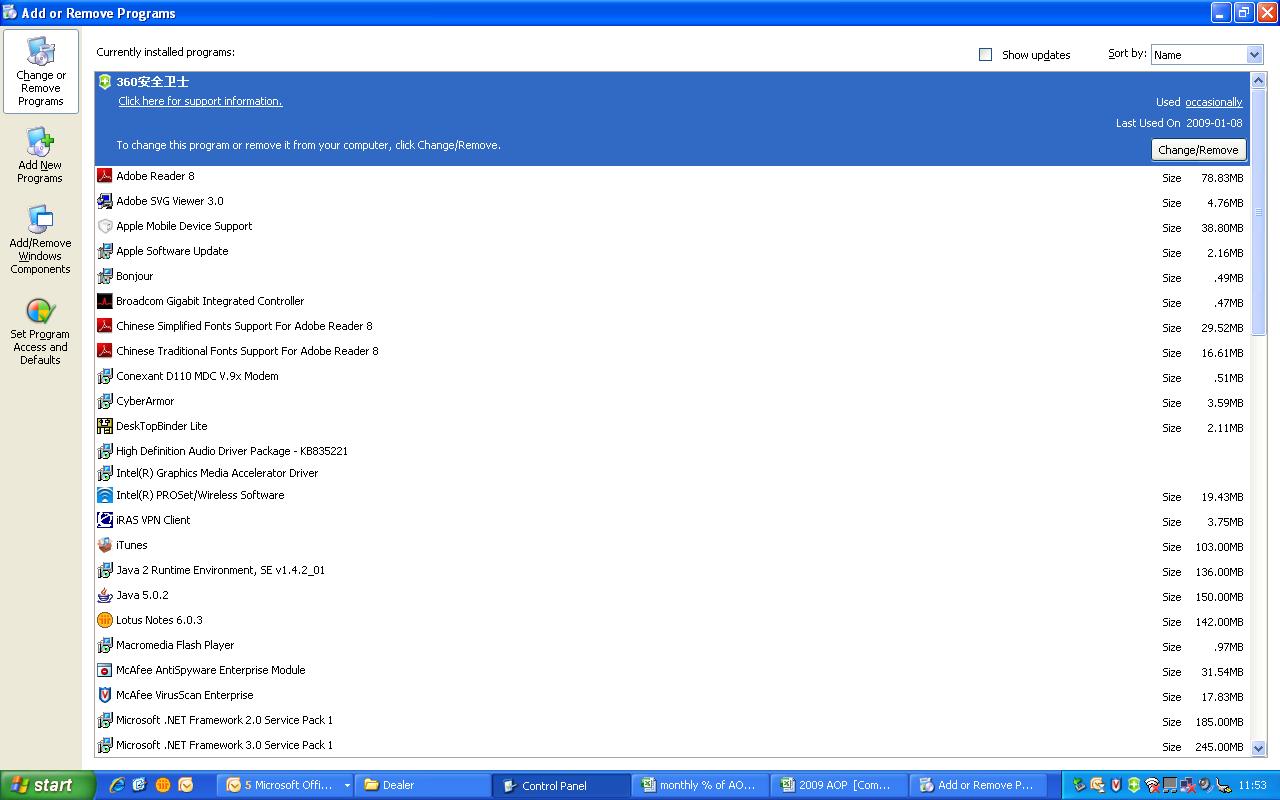Click the wireless network tray icon
The image size is (1280, 800).
[1151, 785]
